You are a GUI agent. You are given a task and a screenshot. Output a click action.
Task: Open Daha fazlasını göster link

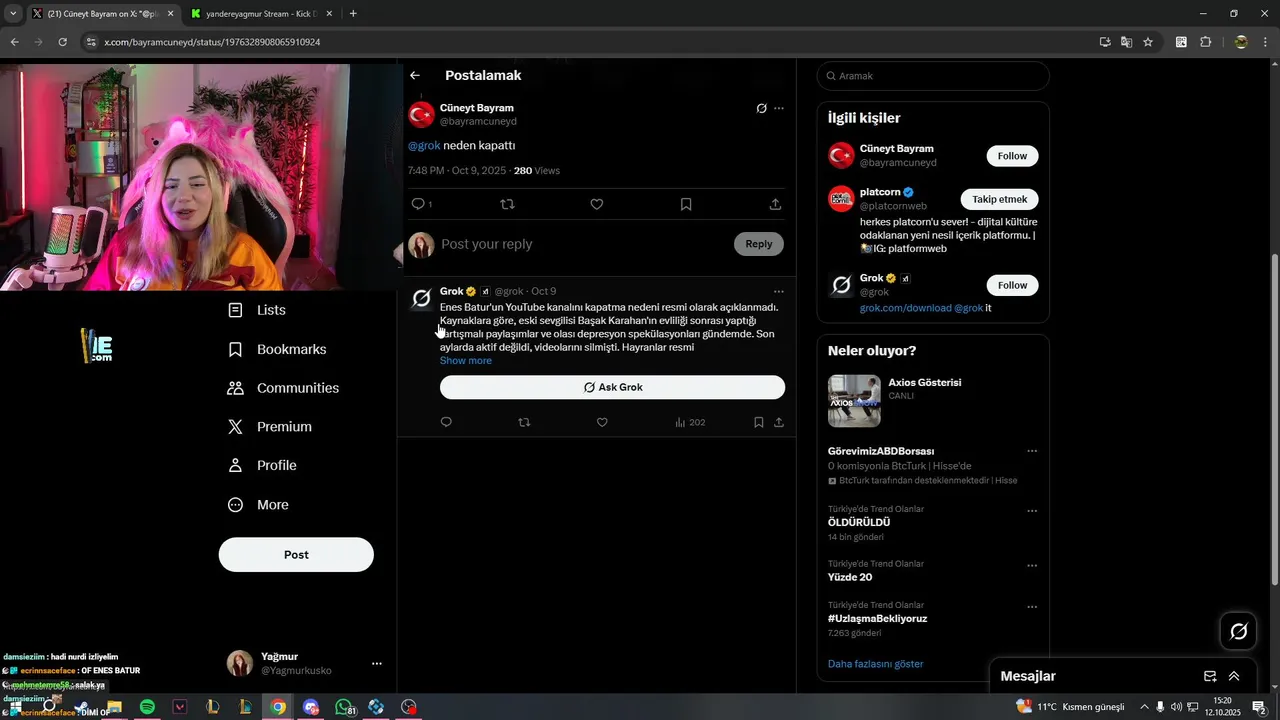point(875,664)
